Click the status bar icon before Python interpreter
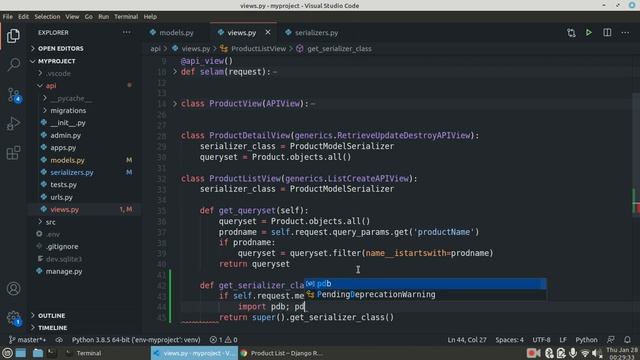The height and width of the screenshot is (360, 640). point(59,340)
